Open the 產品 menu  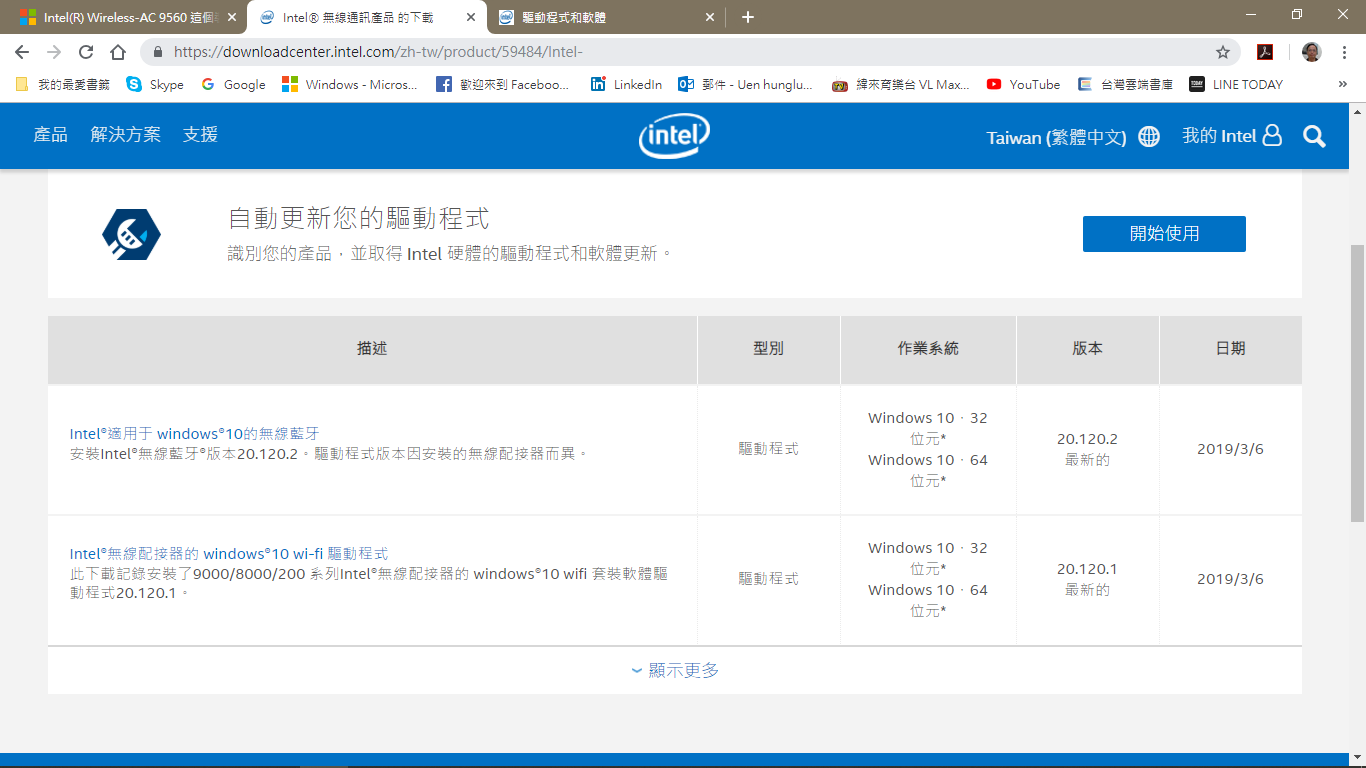tap(51, 135)
